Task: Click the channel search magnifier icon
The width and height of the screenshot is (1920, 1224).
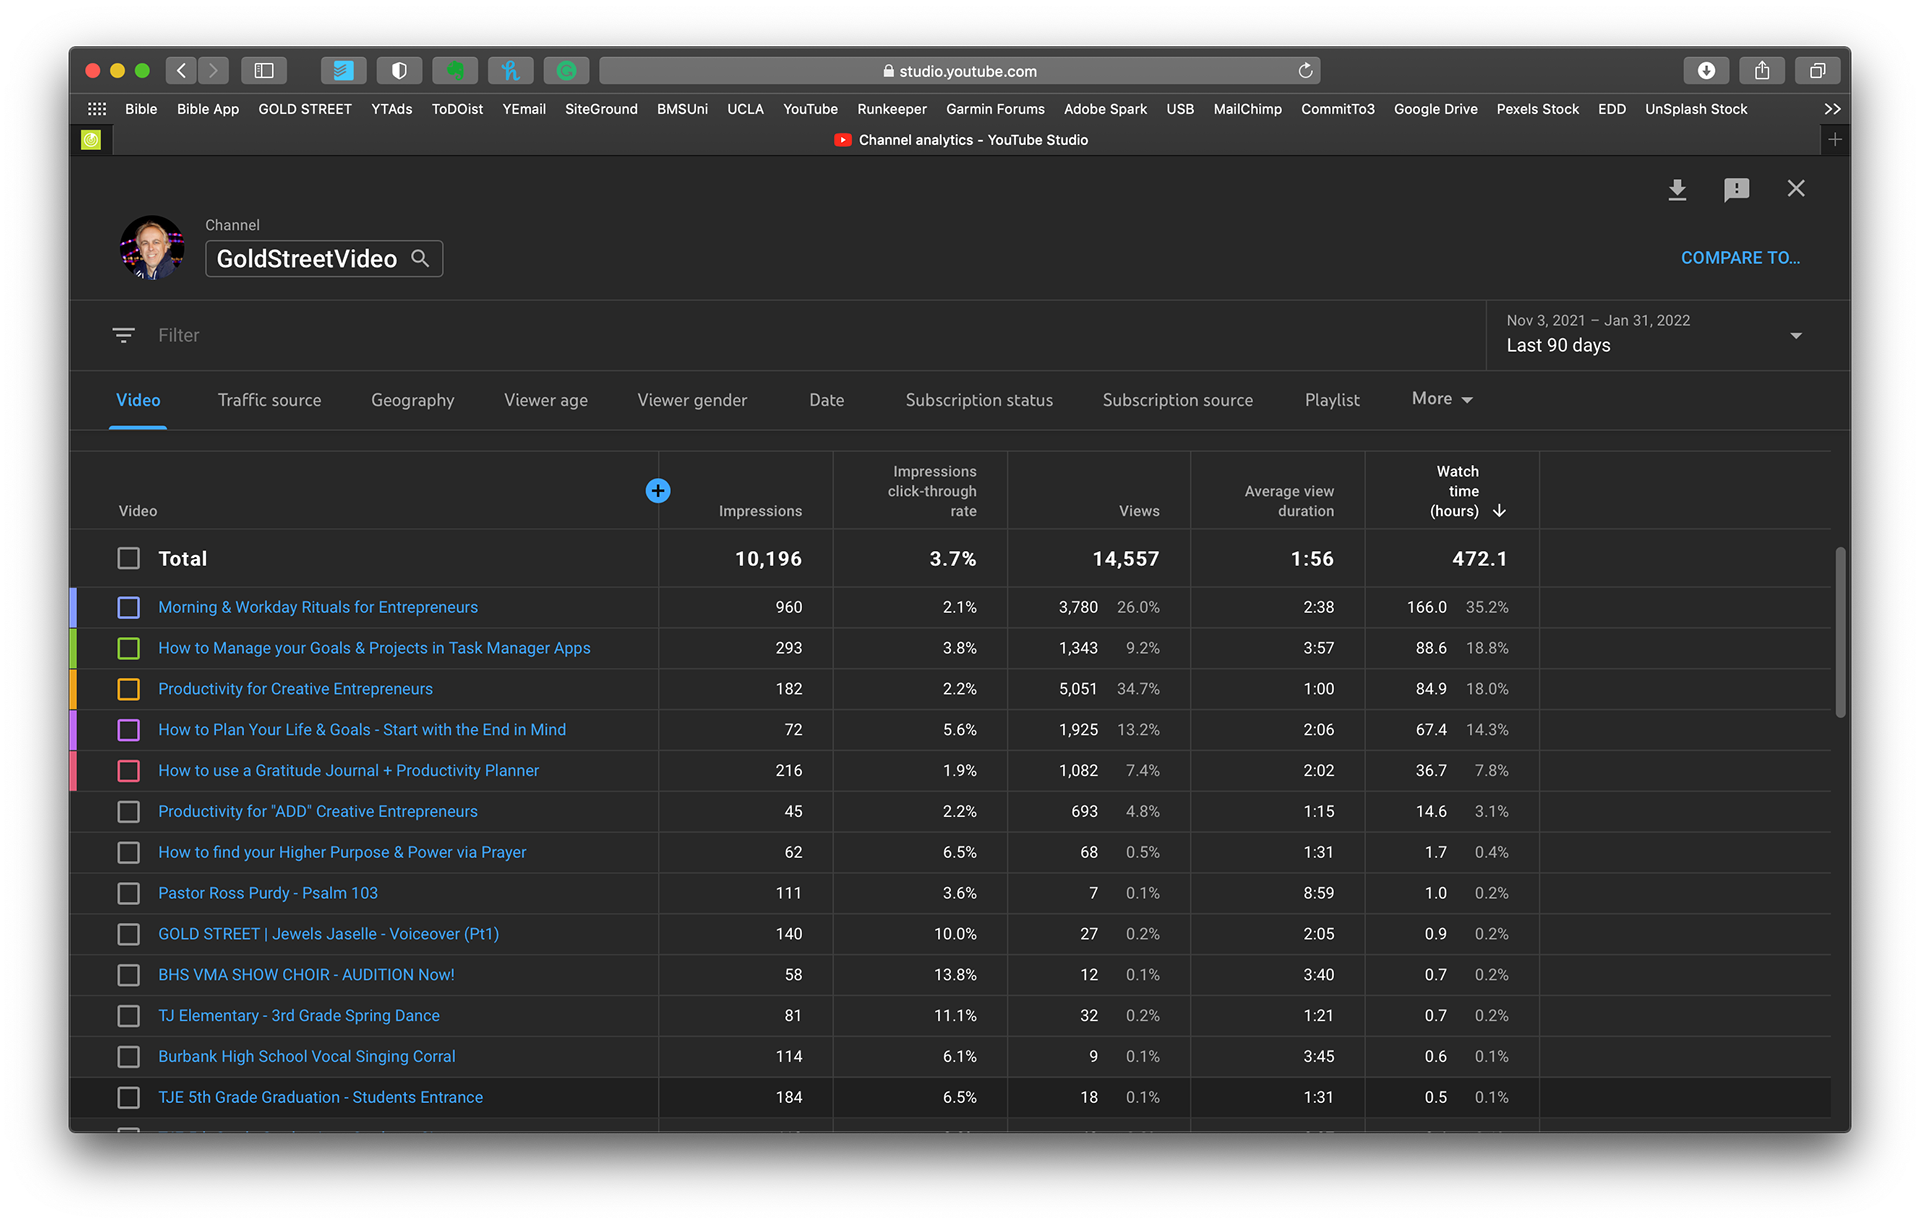Action: [421, 259]
